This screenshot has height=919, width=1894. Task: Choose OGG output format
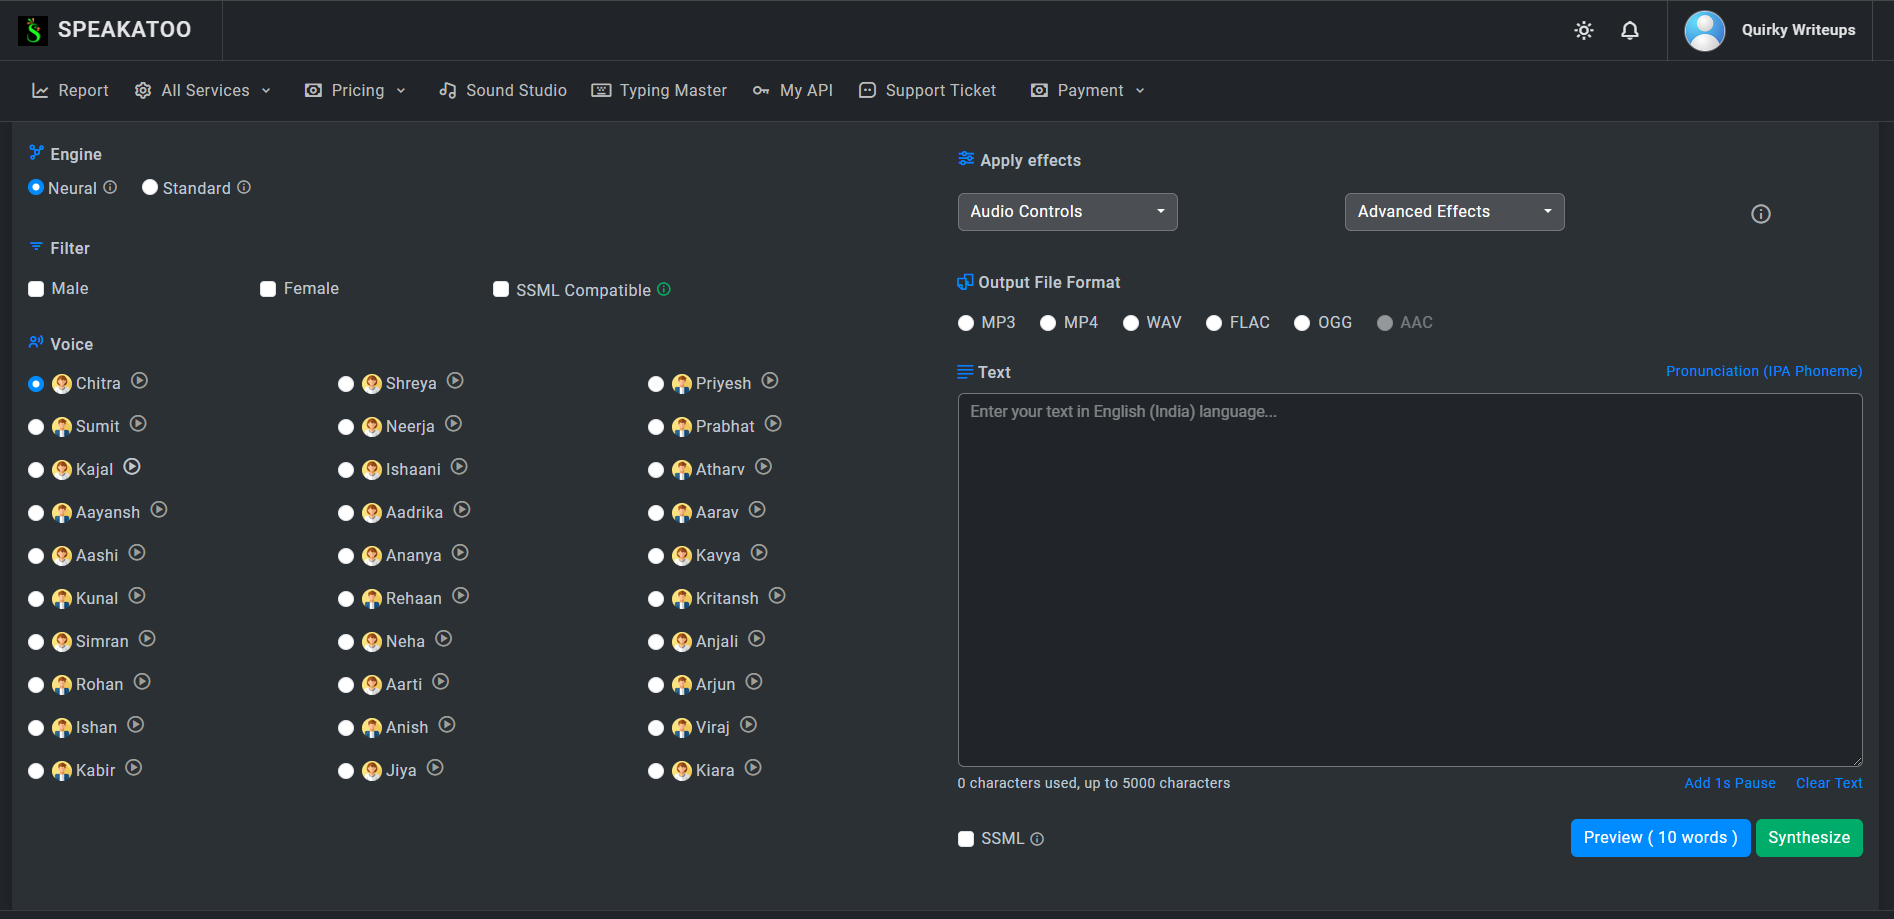pos(1302,323)
